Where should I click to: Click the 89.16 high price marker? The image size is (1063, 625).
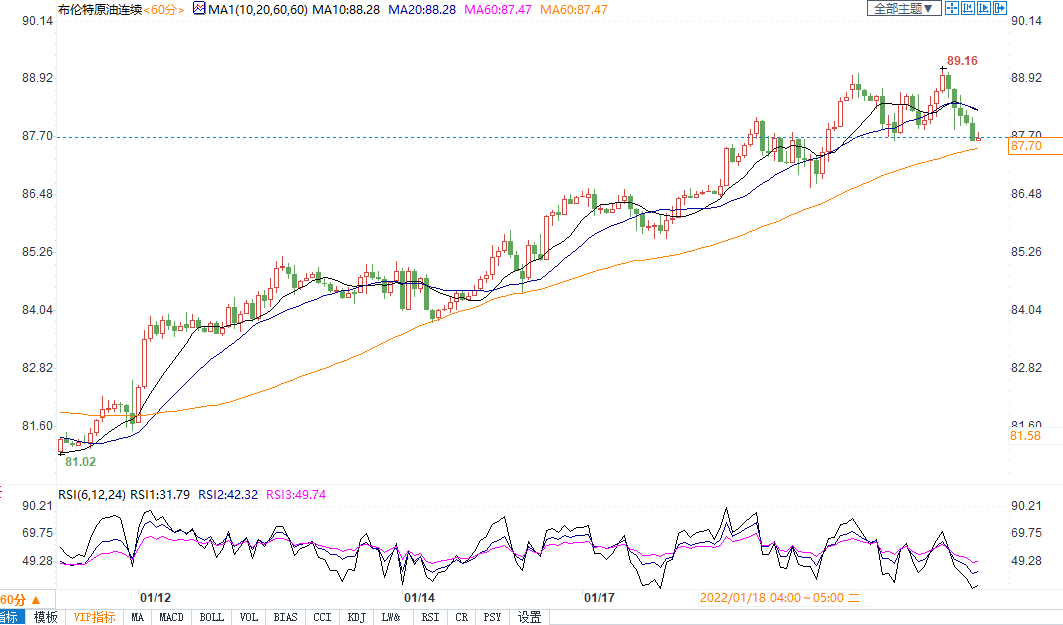(x=962, y=61)
